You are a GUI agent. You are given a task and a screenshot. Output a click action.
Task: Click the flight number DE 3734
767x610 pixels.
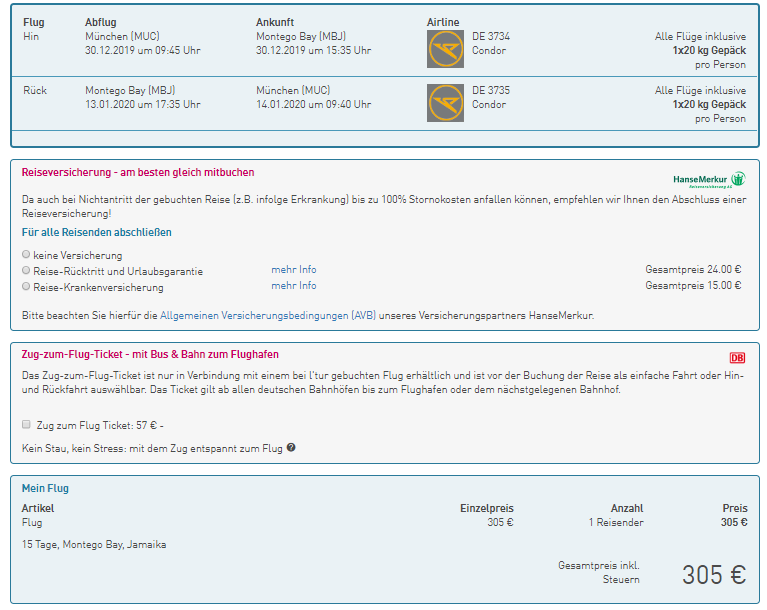pos(491,36)
